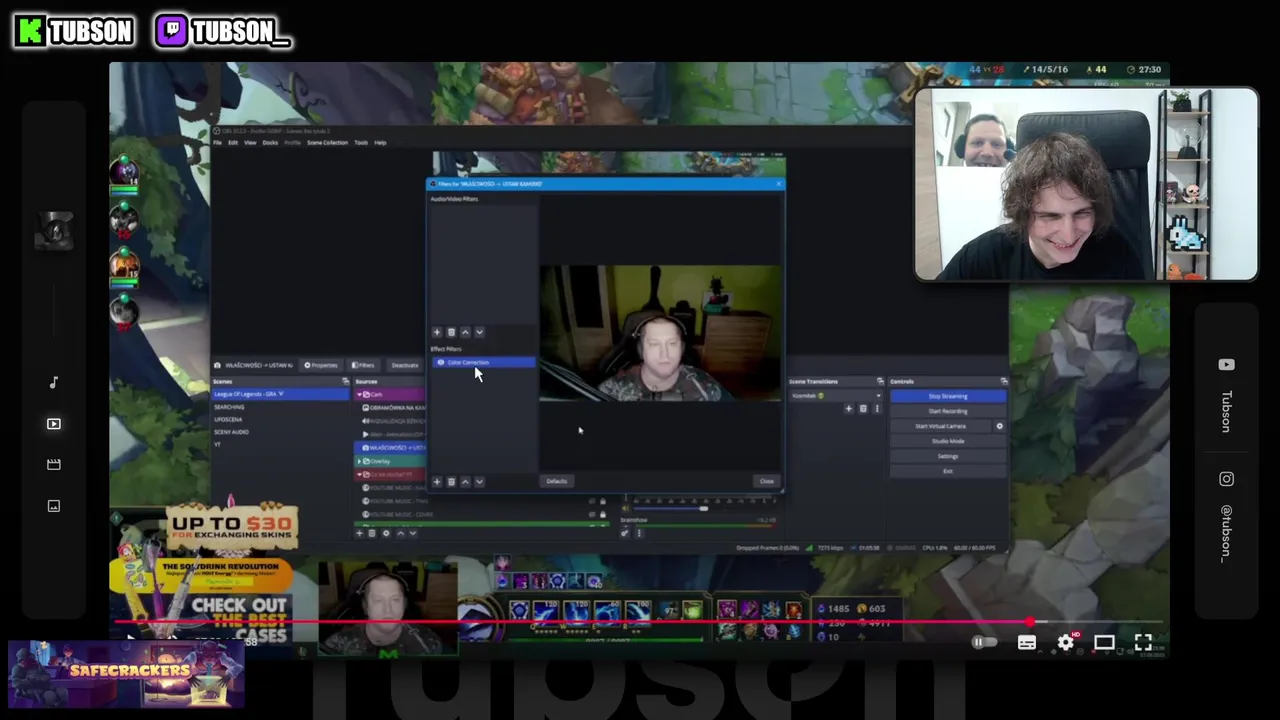Toggle eye of YOUTUBE MUSIC - TIME source
This screenshot has width=1280, height=720.
(591, 501)
